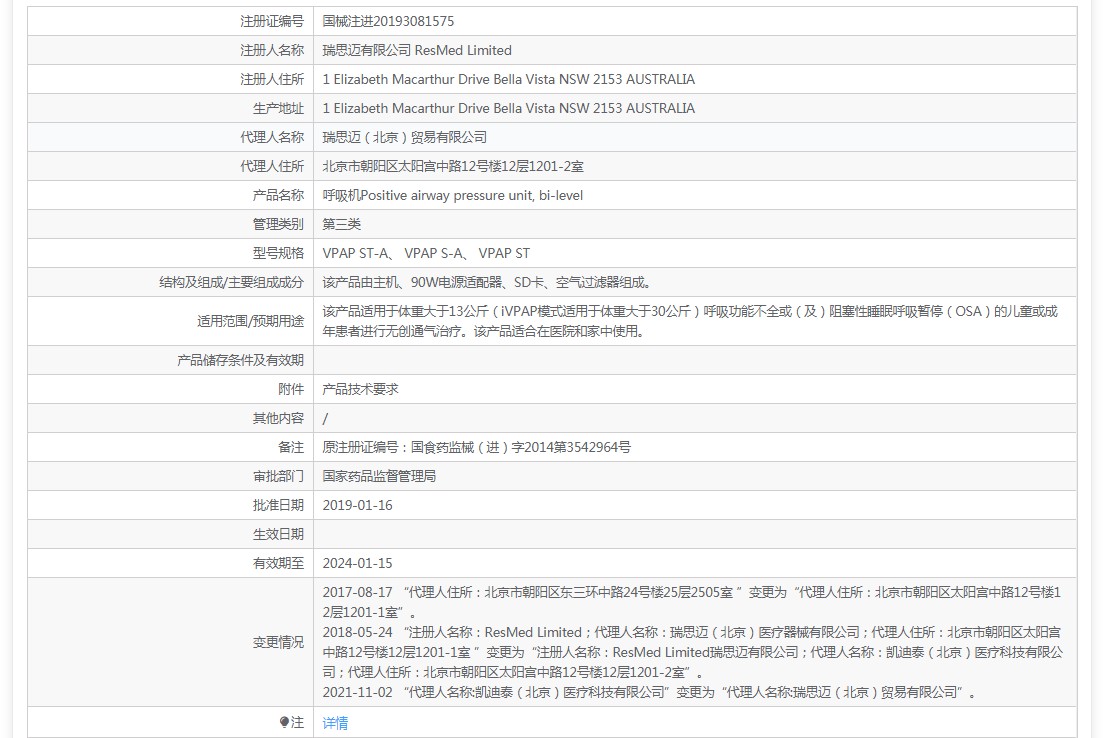The height and width of the screenshot is (738, 1110).
Task: Select remark 原注册证编号：国食药监械（进）字2014第3542964号
Action: click(x=476, y=447)
